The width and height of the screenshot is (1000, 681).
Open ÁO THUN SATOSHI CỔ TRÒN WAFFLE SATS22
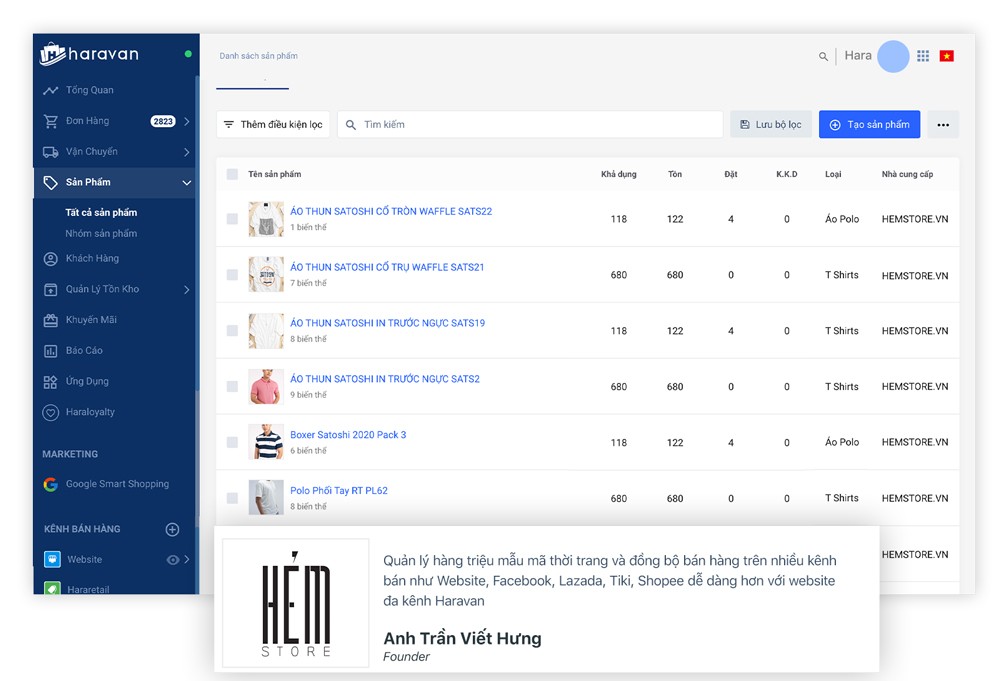[x=391, y=211]
